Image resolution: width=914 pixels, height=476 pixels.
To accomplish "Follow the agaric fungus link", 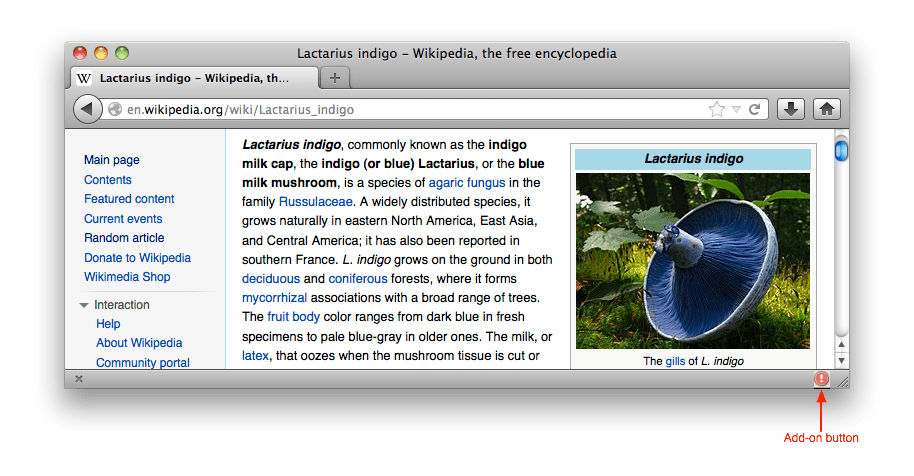I will [467, 182].
